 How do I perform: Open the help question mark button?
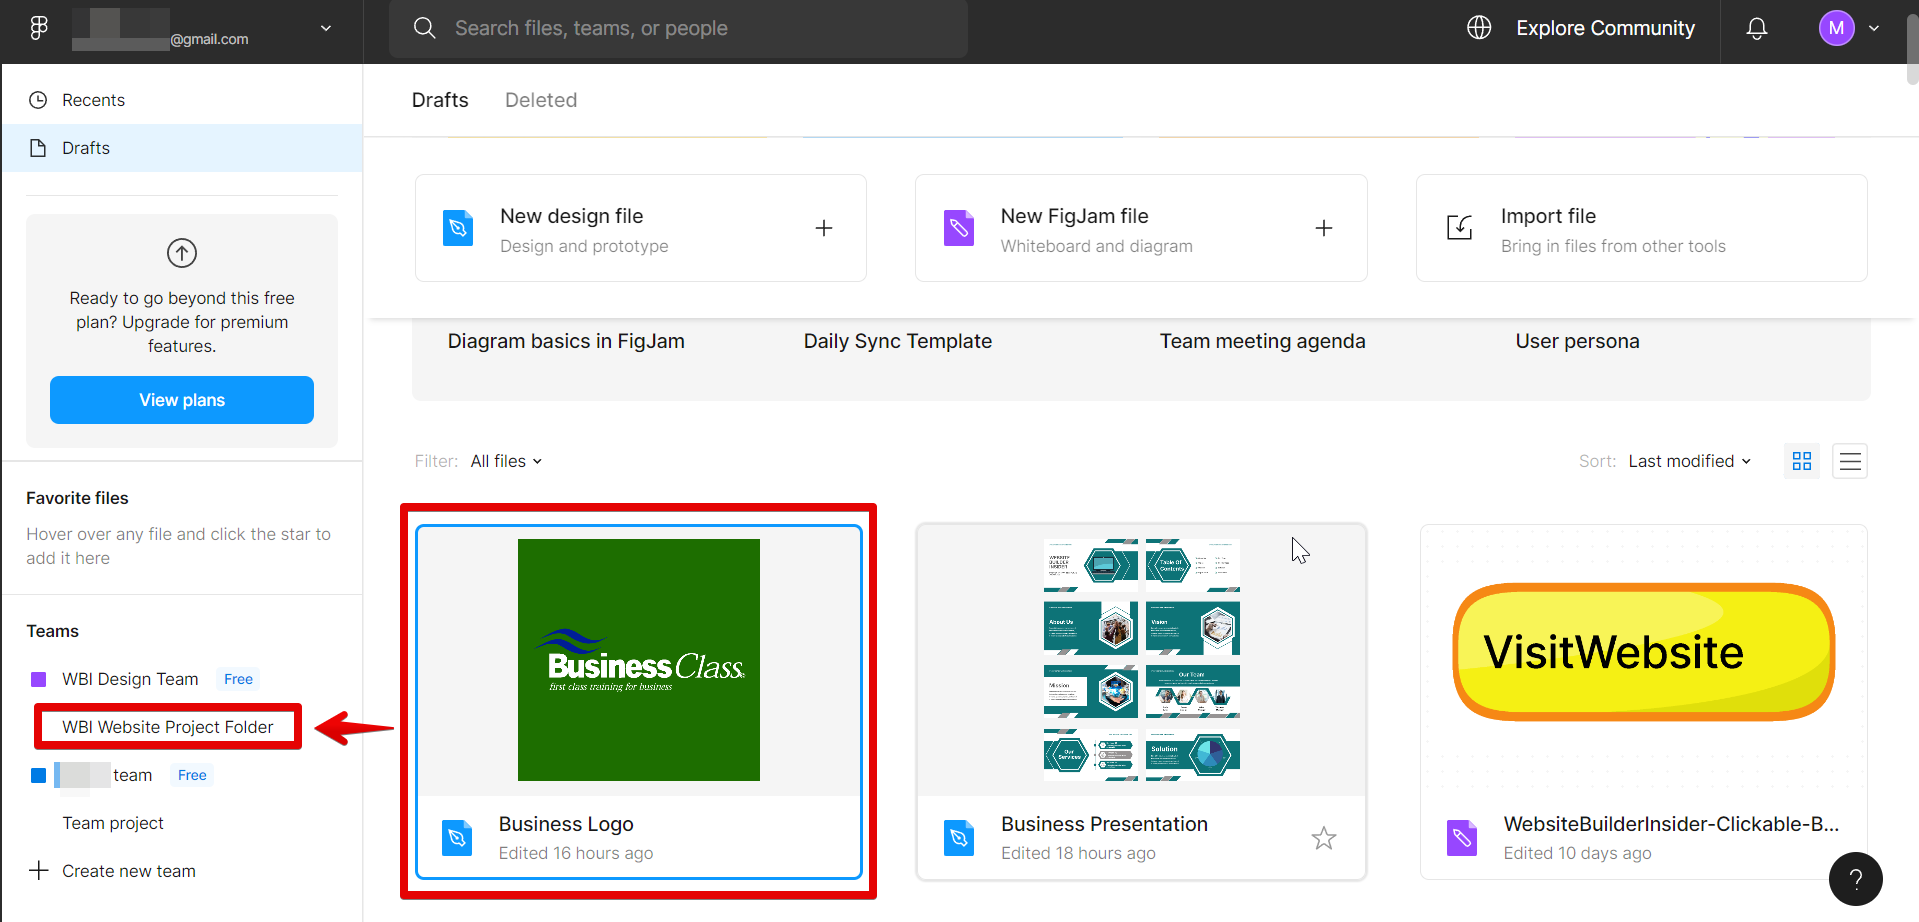[x=1855, y=879]
